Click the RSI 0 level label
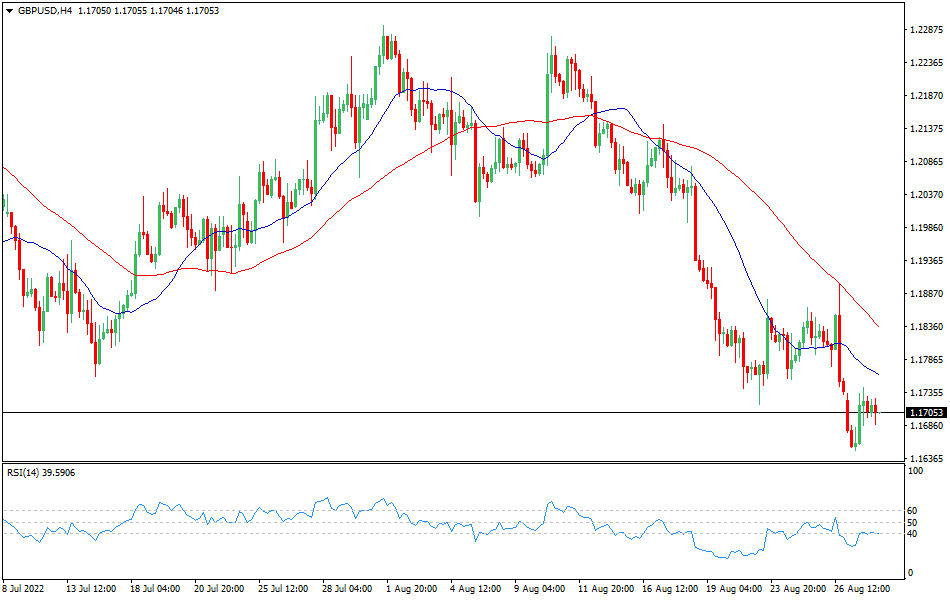The height and width of the screenshot is (600, 950). [908, 572]
